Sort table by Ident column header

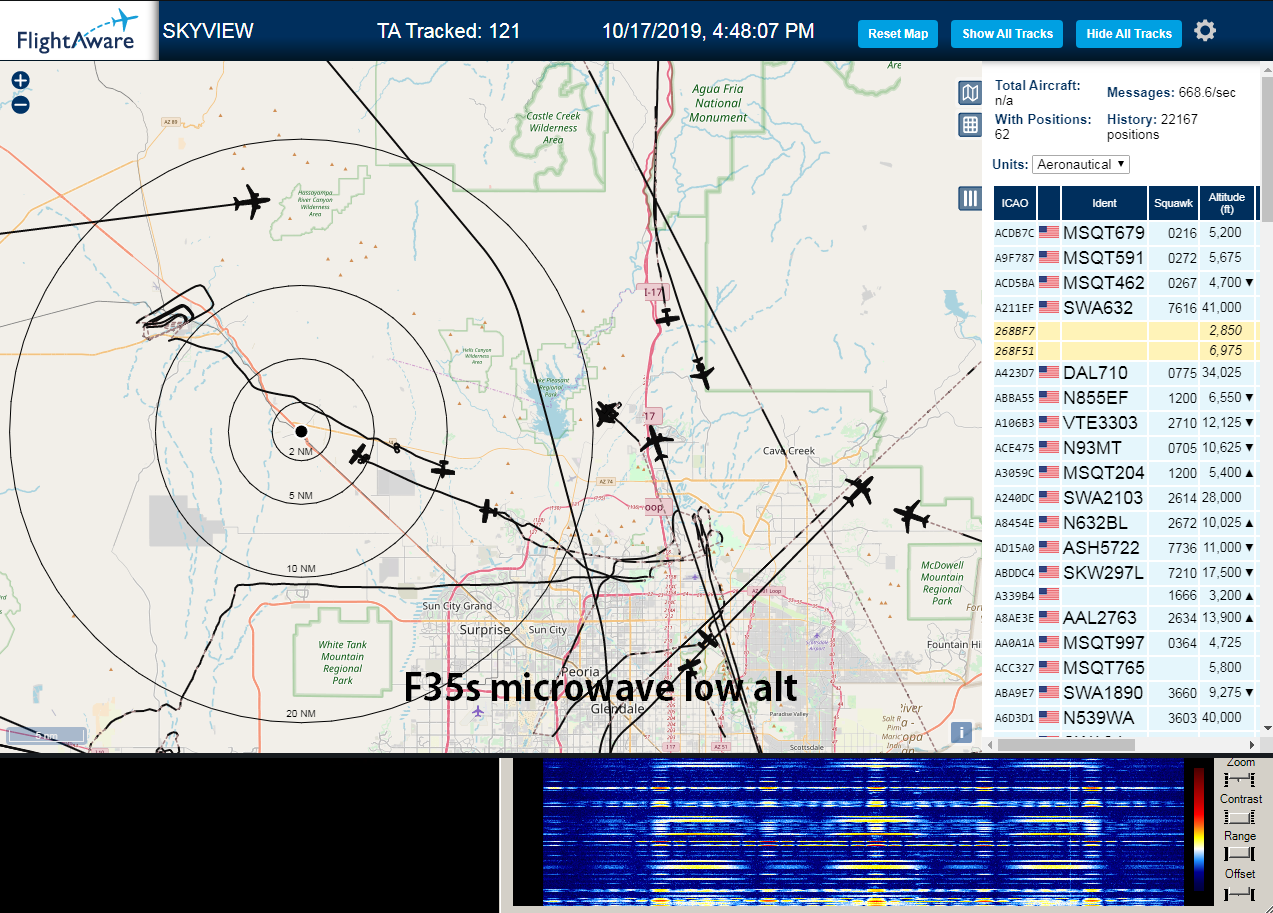tap(1104, 203)
